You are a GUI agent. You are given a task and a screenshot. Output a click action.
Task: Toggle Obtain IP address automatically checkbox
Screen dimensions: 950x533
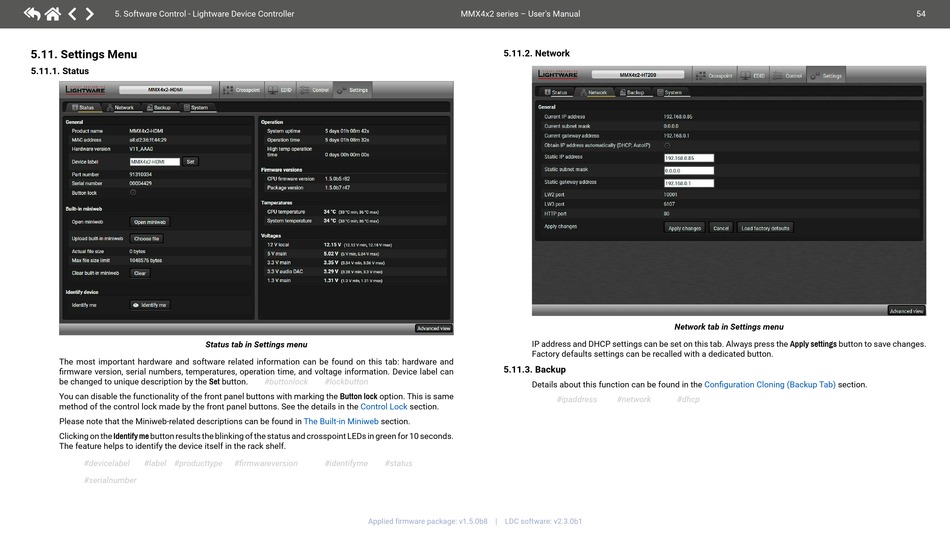point(667,145)
